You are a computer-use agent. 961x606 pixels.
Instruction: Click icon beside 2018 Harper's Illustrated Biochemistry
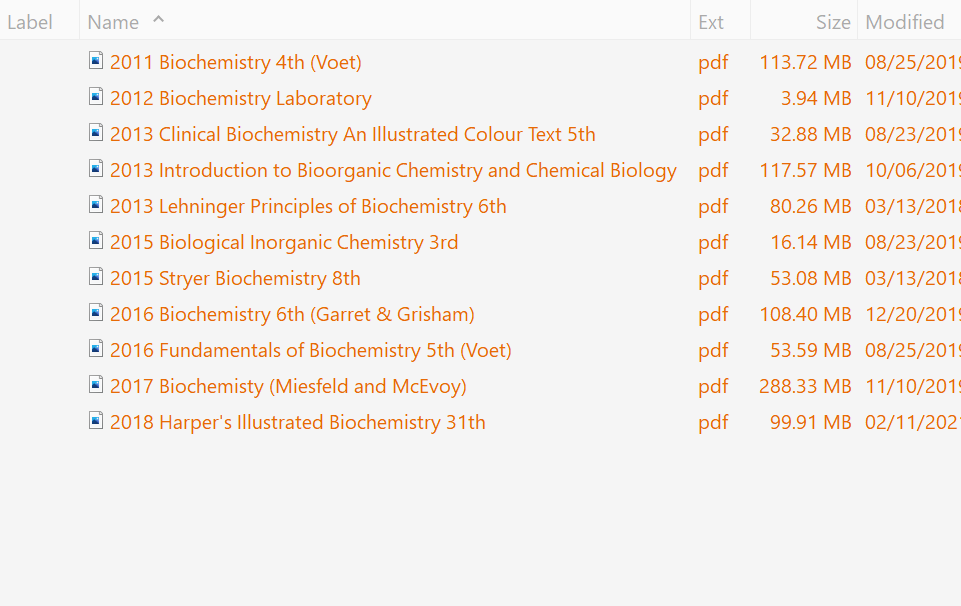(96, 421)
